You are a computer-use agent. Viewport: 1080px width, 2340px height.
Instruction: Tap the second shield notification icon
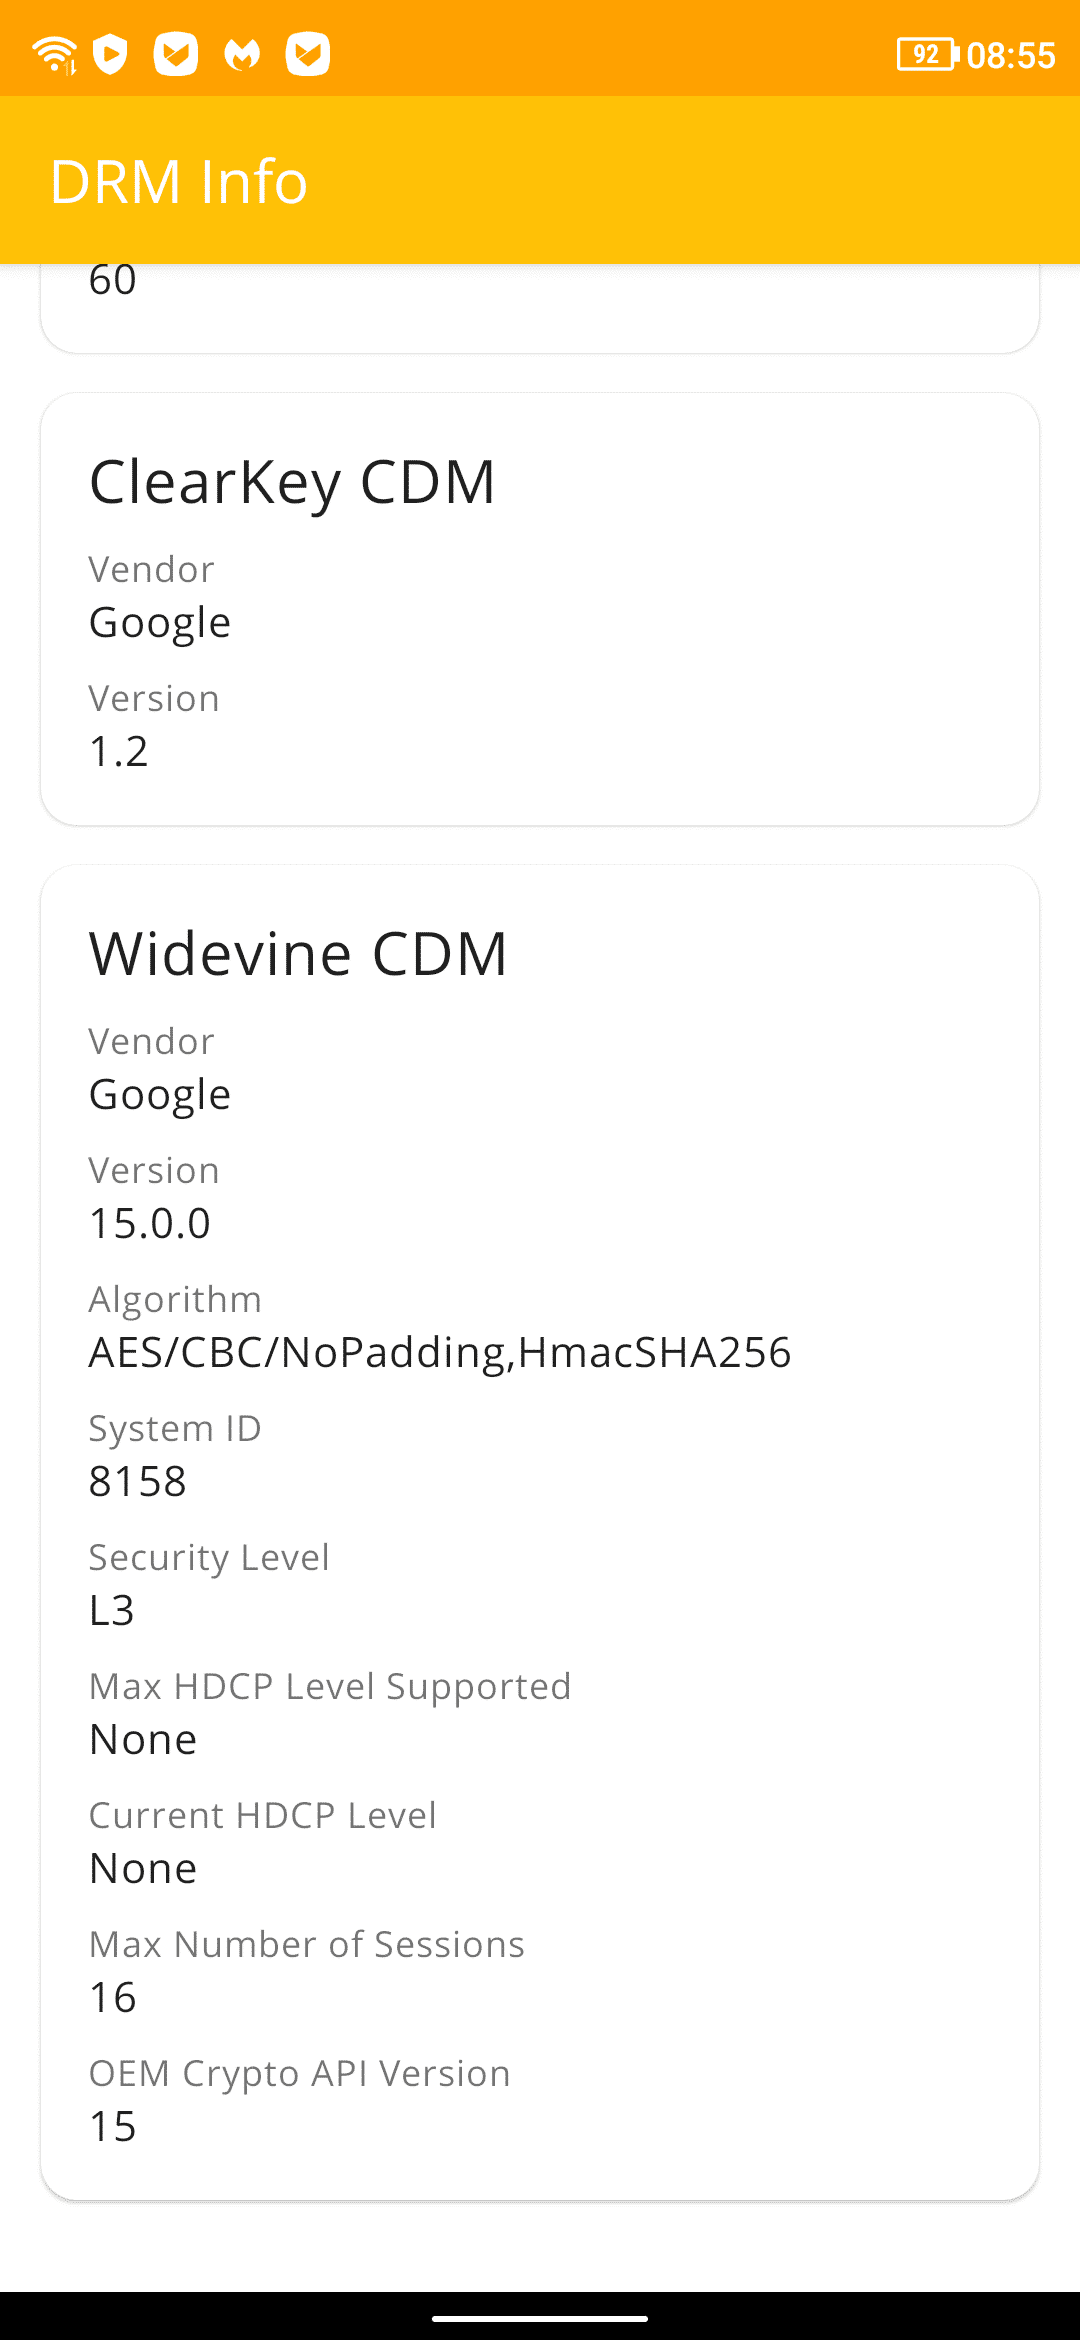pyautogui.click(x=176, y=54)
